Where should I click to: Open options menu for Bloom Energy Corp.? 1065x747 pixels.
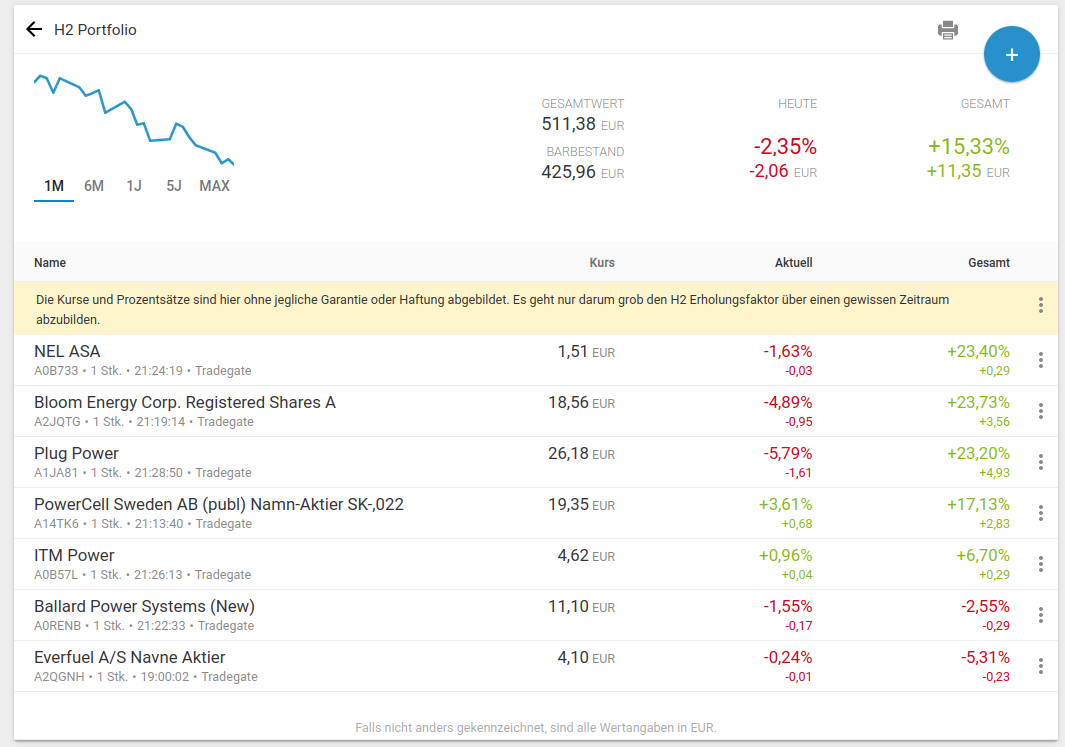[x=1040, y=411]
